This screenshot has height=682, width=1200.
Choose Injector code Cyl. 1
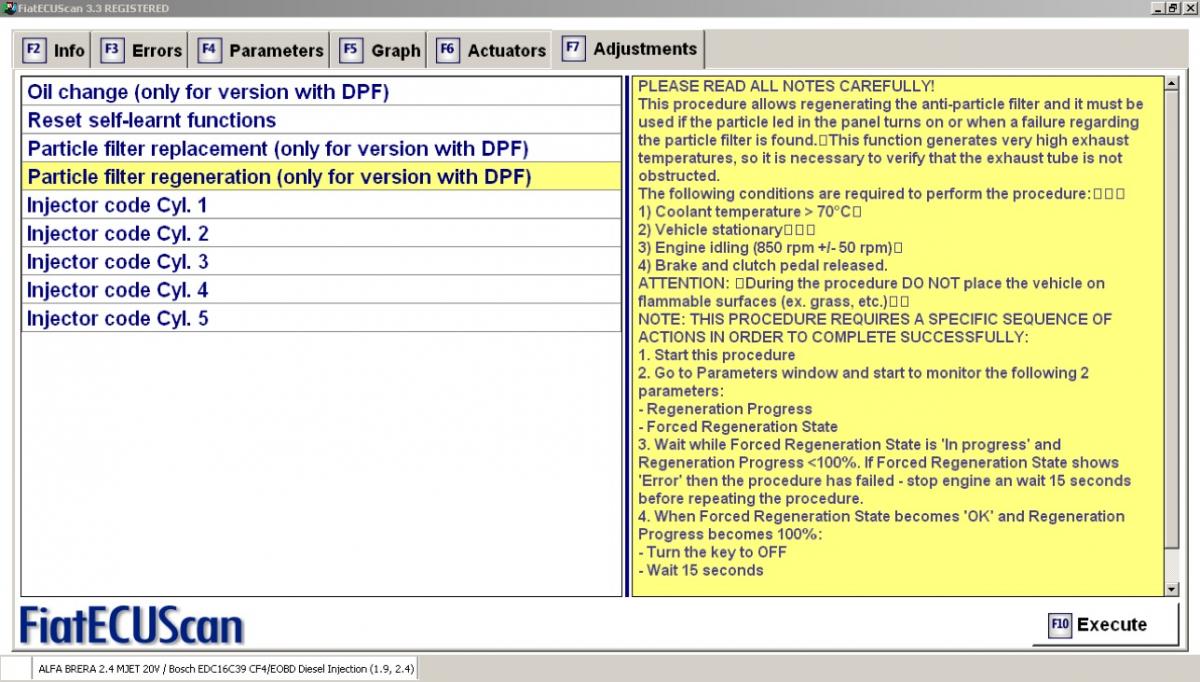coord(321,205)
